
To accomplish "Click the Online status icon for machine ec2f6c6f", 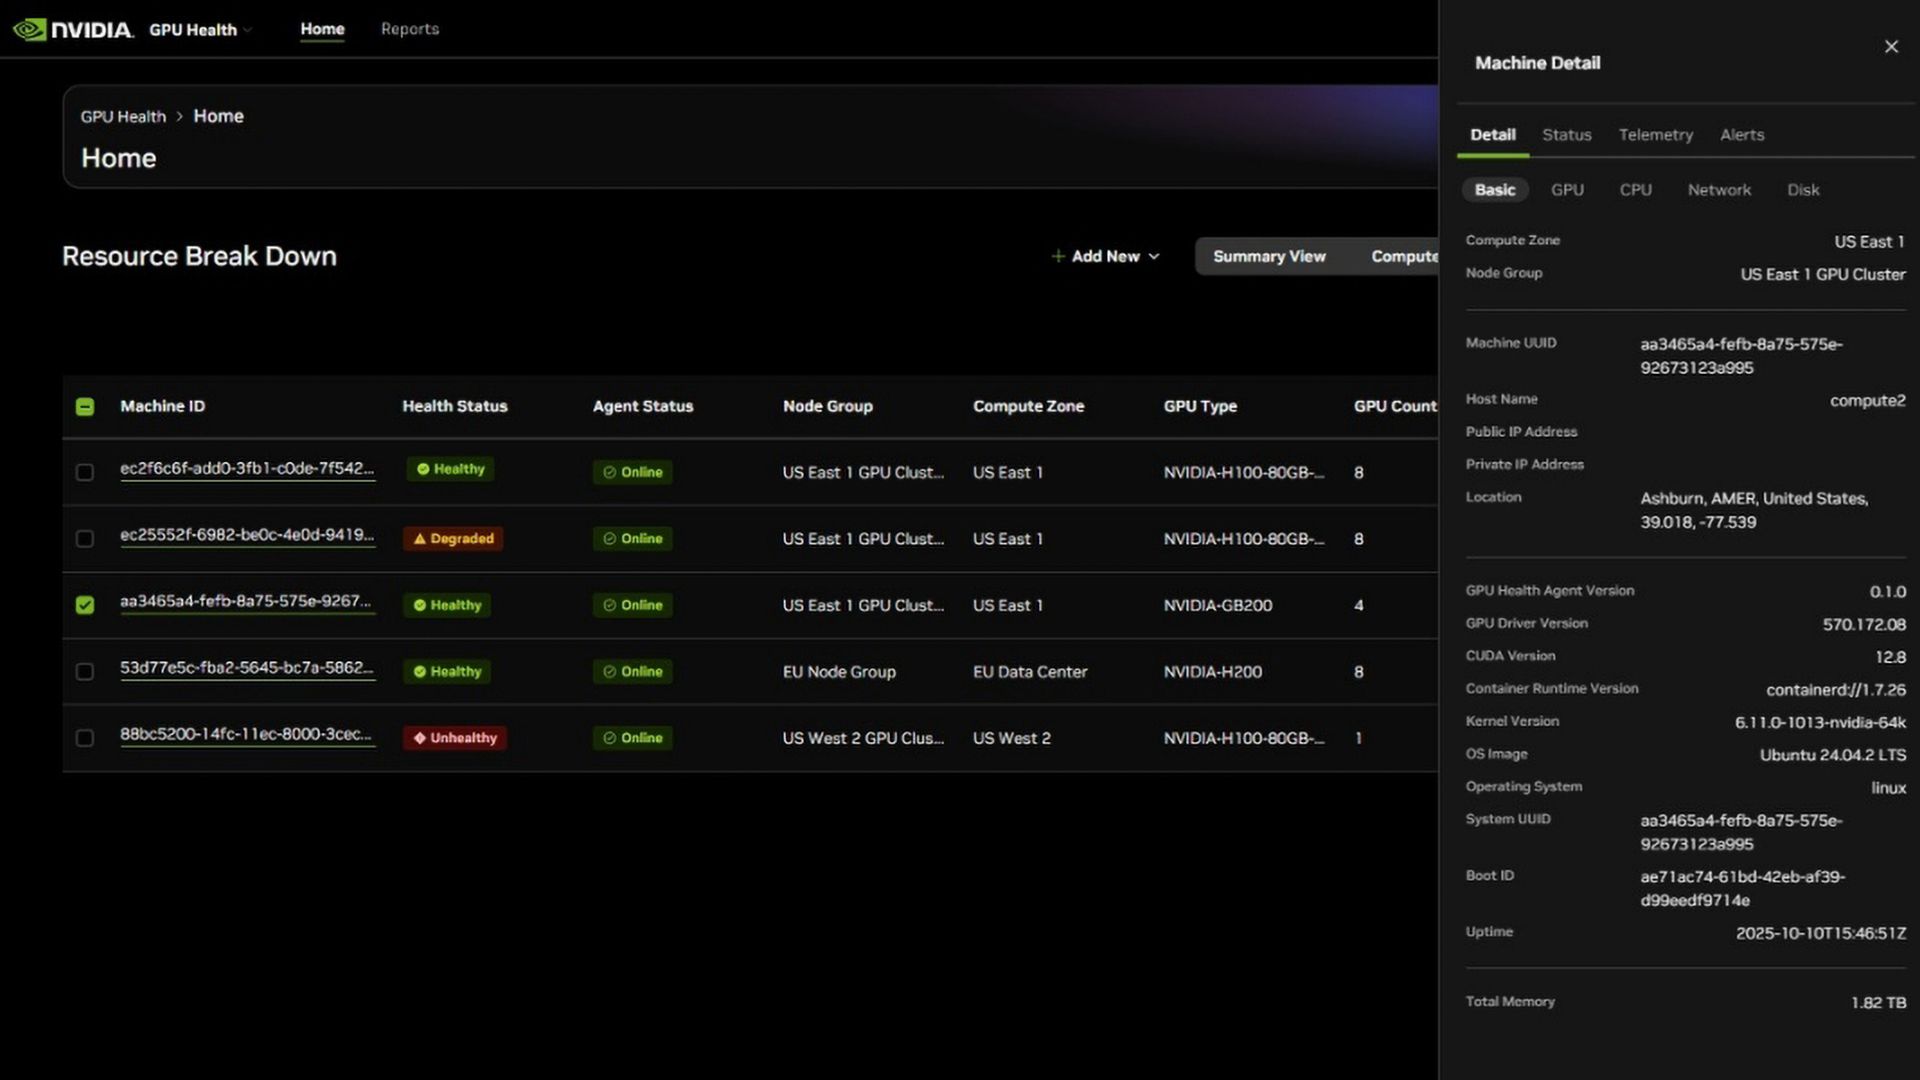I will (609, 472).
